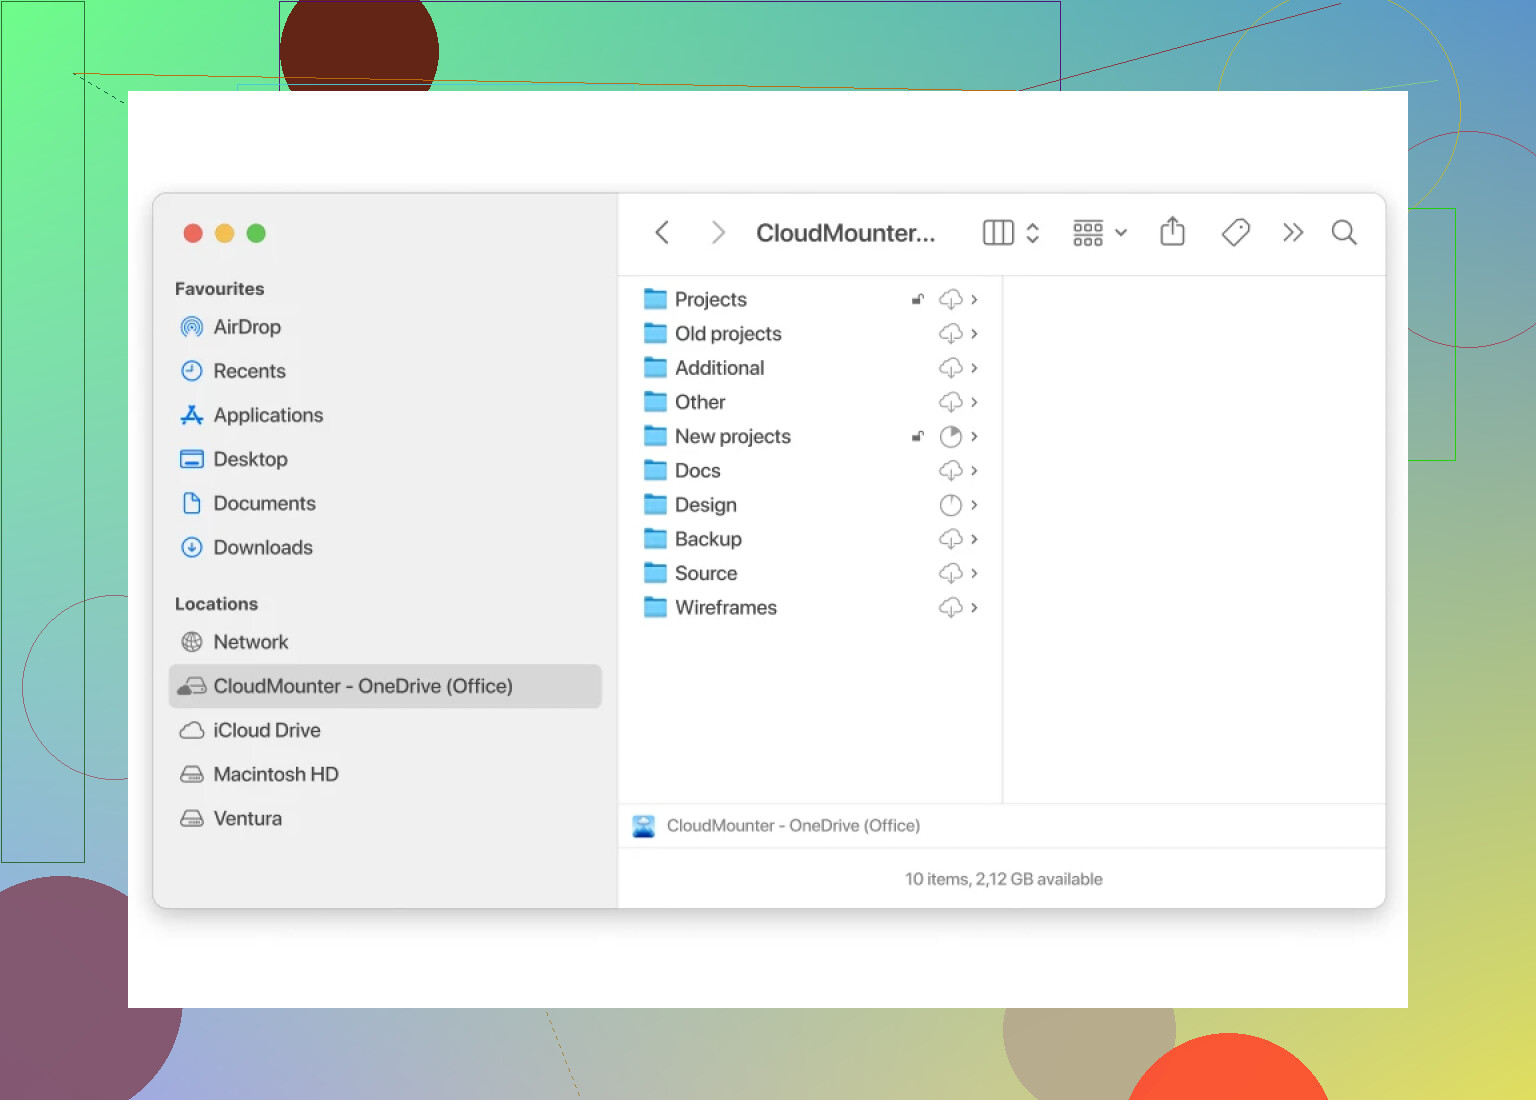This screenshot has height=1100, width=1536.
Task: Select the Other folder
Action: [810, 402]
